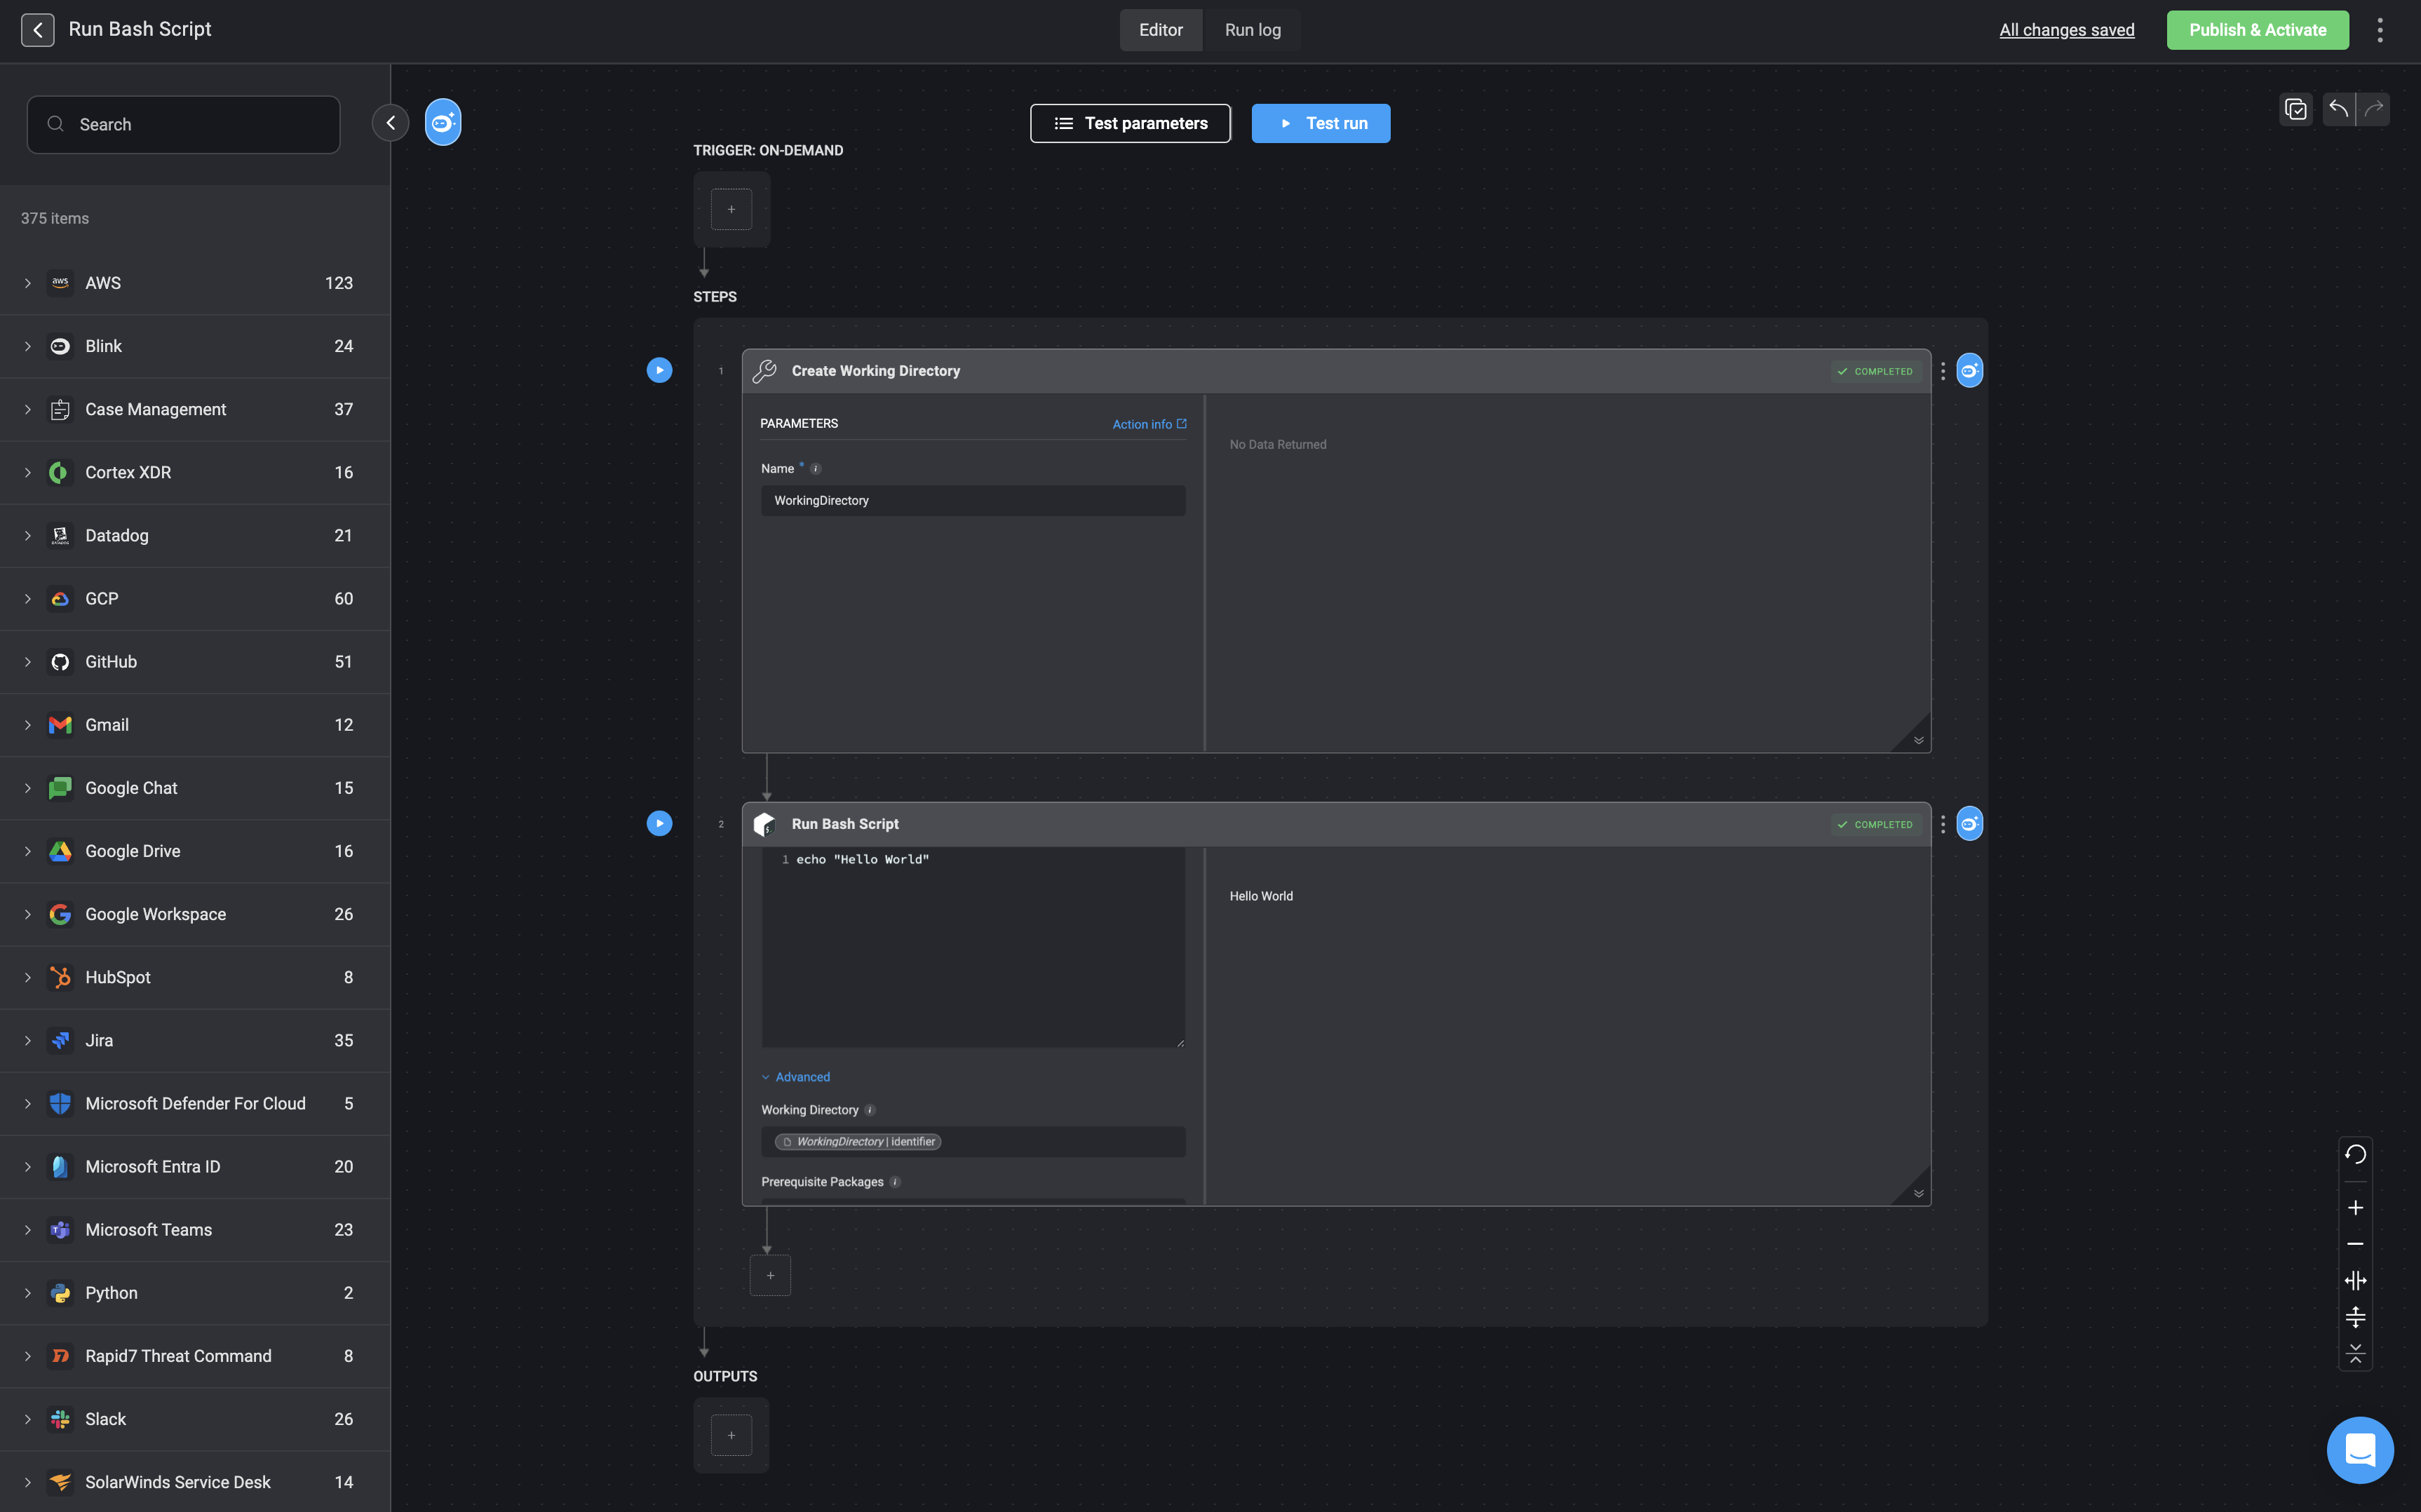The width and height of the screenshot is (2421, 1512).
Task: Open the HubSpot integration row
Action: tap(195, 977)
